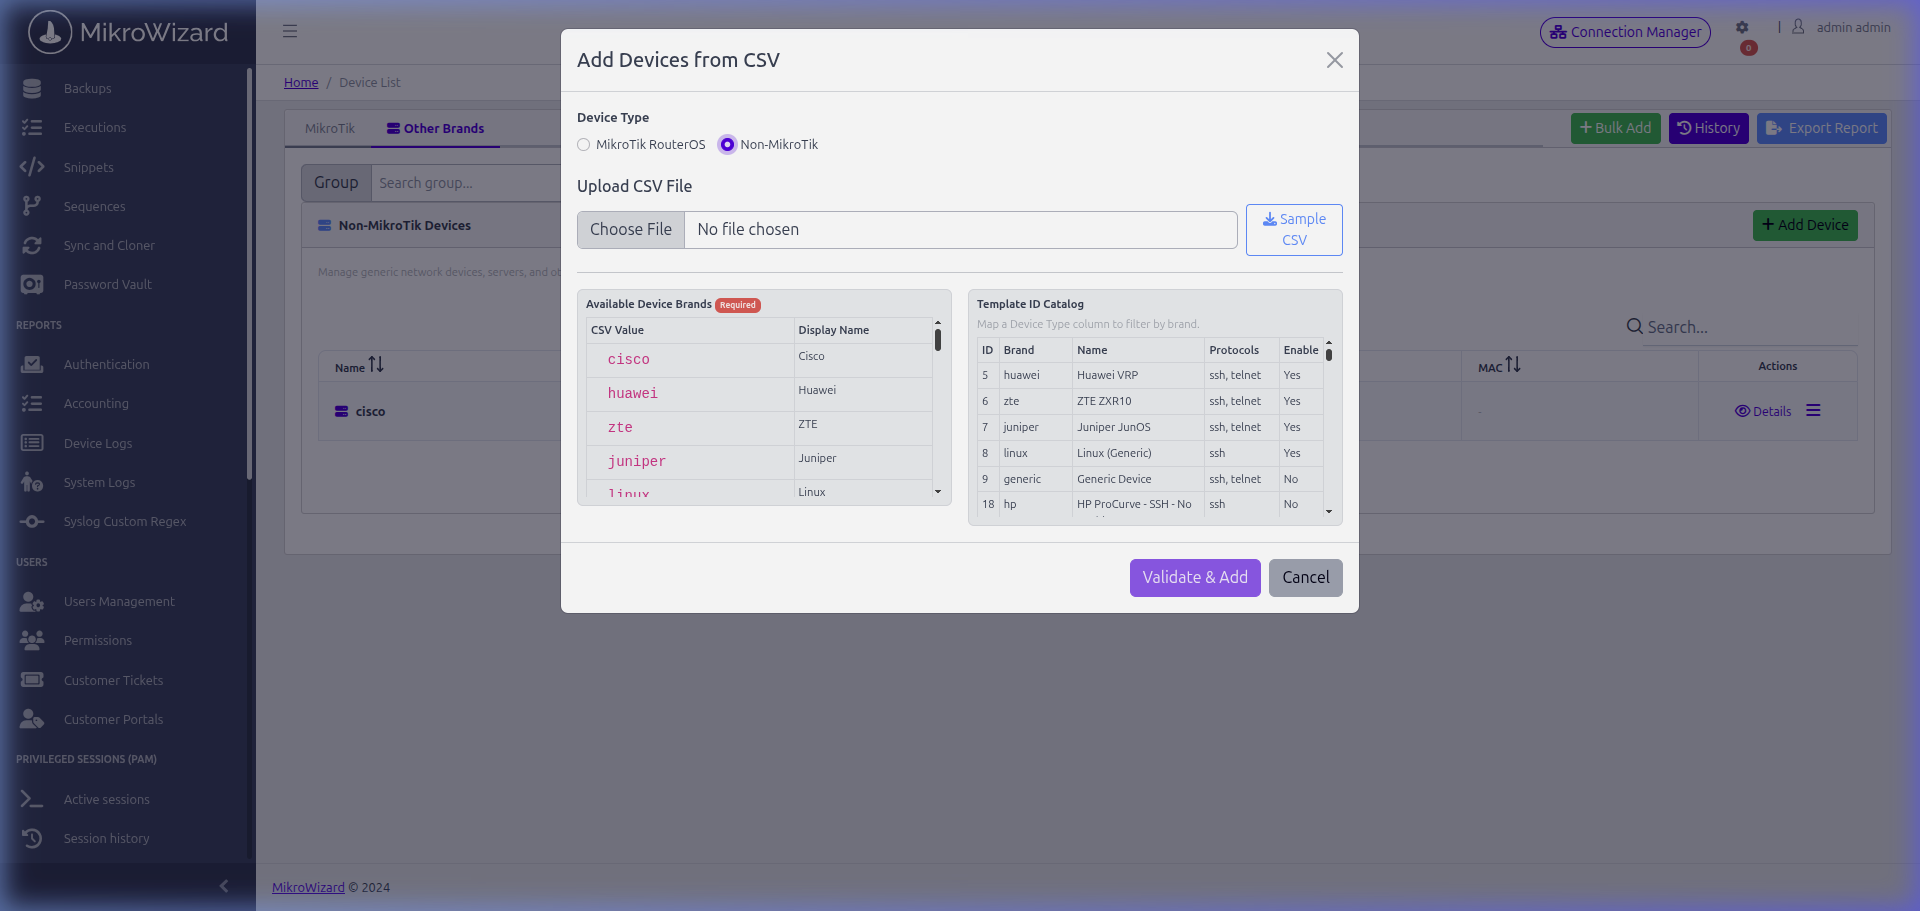This screenshot has height=911, width=1920.
Task: Open Customer Portals icon
Action: click(32, 719)
